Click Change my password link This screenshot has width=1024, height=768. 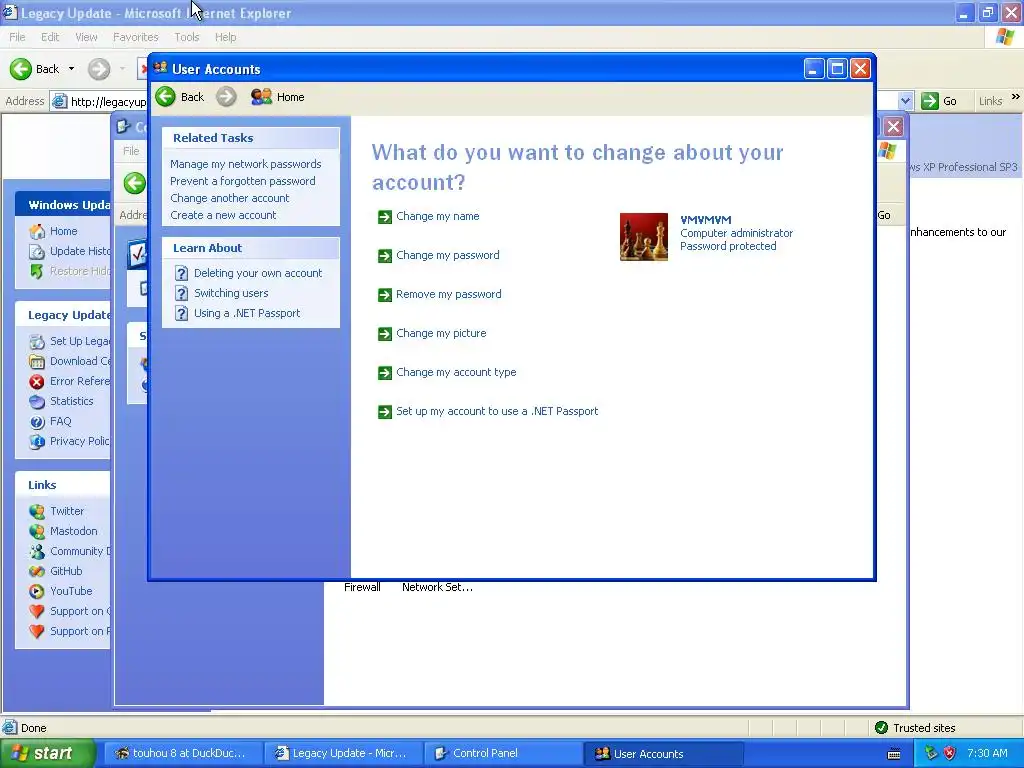(x=448, y=255)
